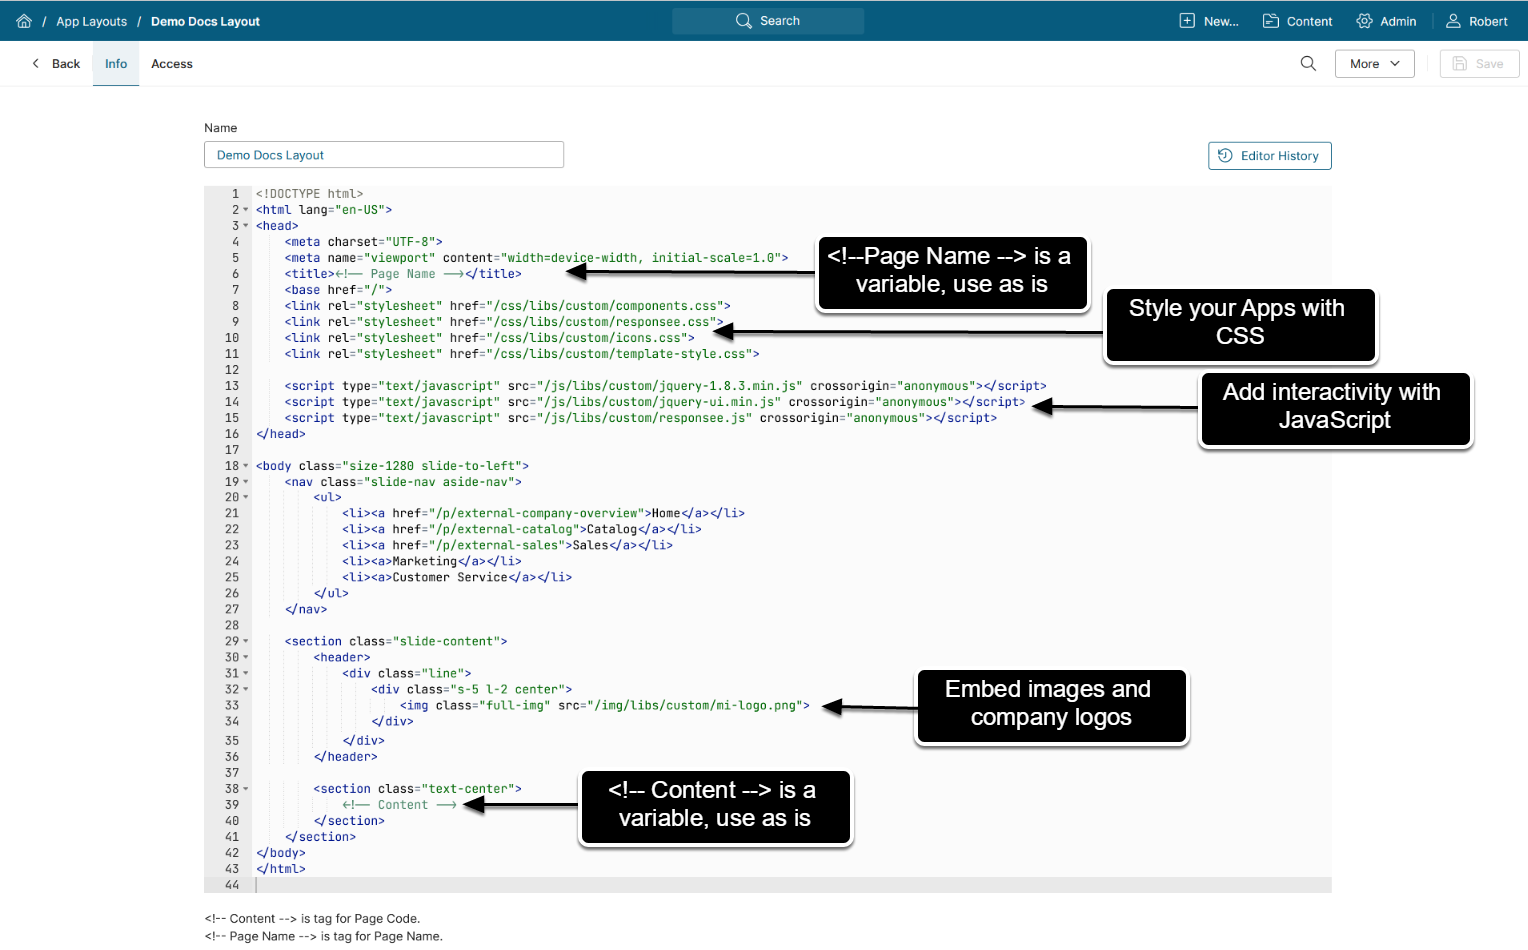Collapse the head fold on line 3
1528x950 pixels.
pos(246,226)
